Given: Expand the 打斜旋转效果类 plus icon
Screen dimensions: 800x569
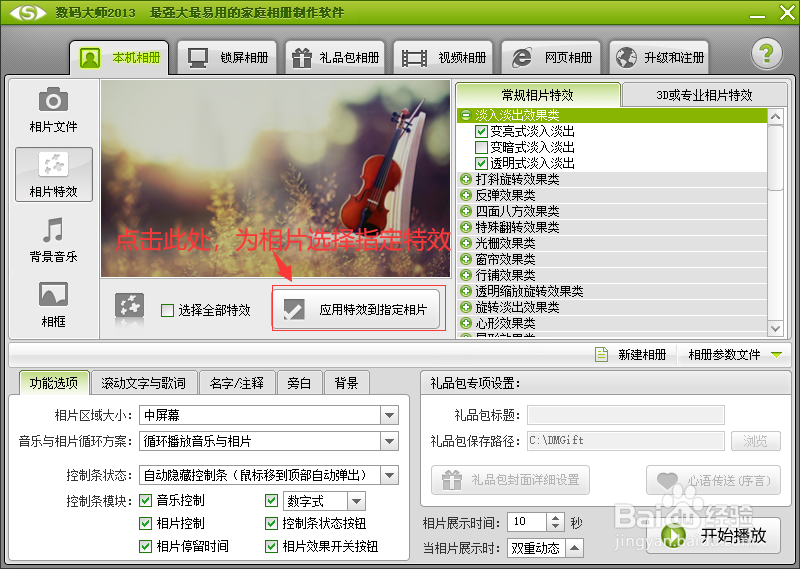Looking at the screenshot, I should (465, 179).
